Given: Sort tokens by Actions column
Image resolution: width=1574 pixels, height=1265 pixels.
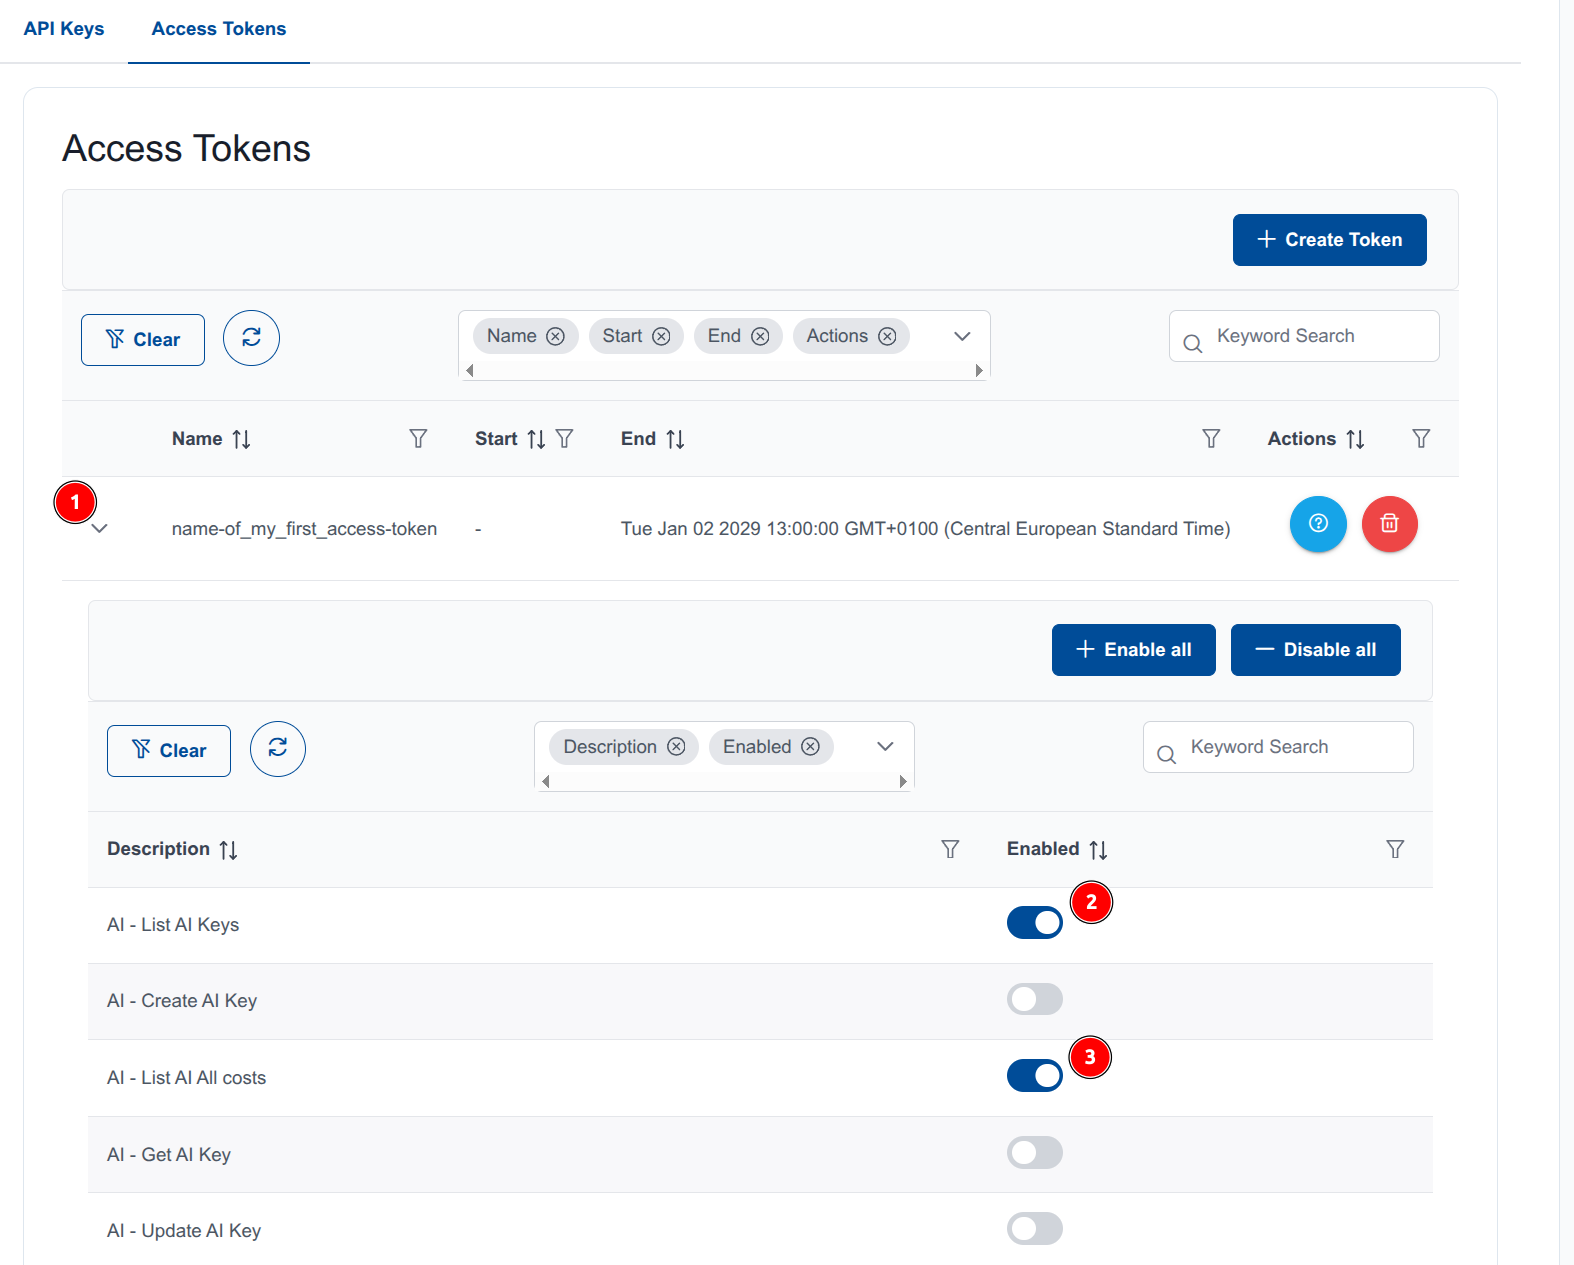Looking at the screenshot, I should point(1355,439).
